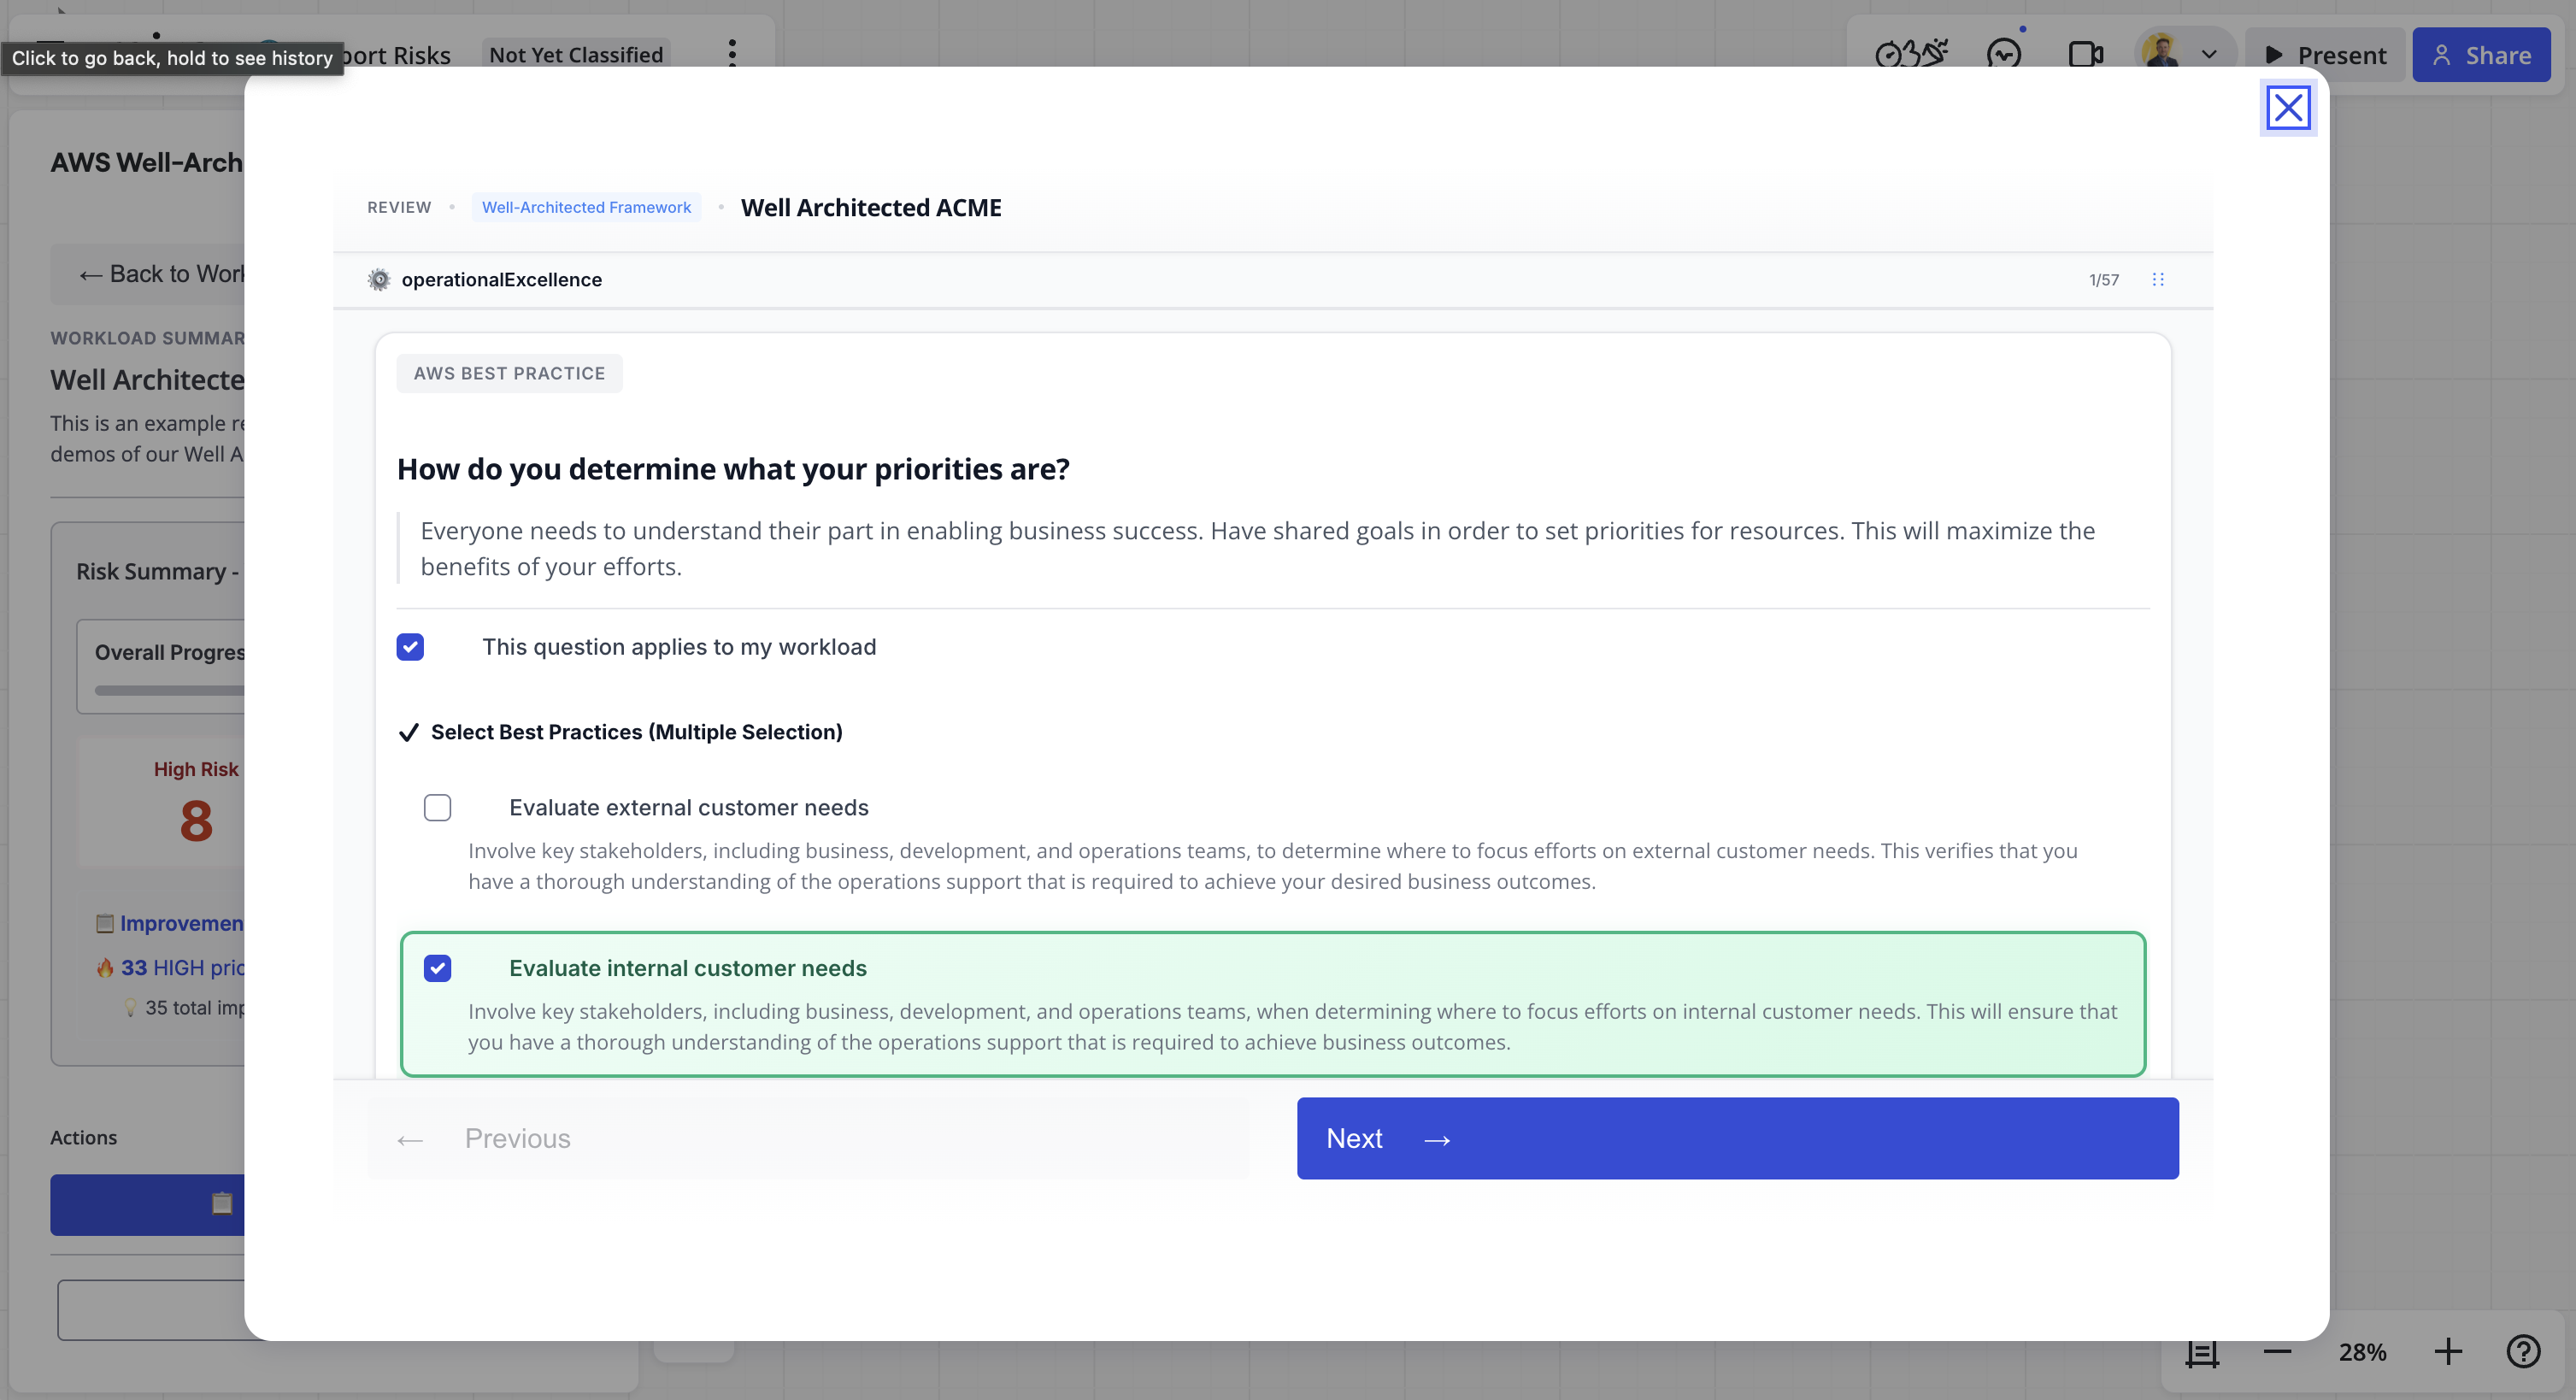Select the Well-Architected Framework breadcrumb
2576x1400 pixels.
(x=586, y=207)
